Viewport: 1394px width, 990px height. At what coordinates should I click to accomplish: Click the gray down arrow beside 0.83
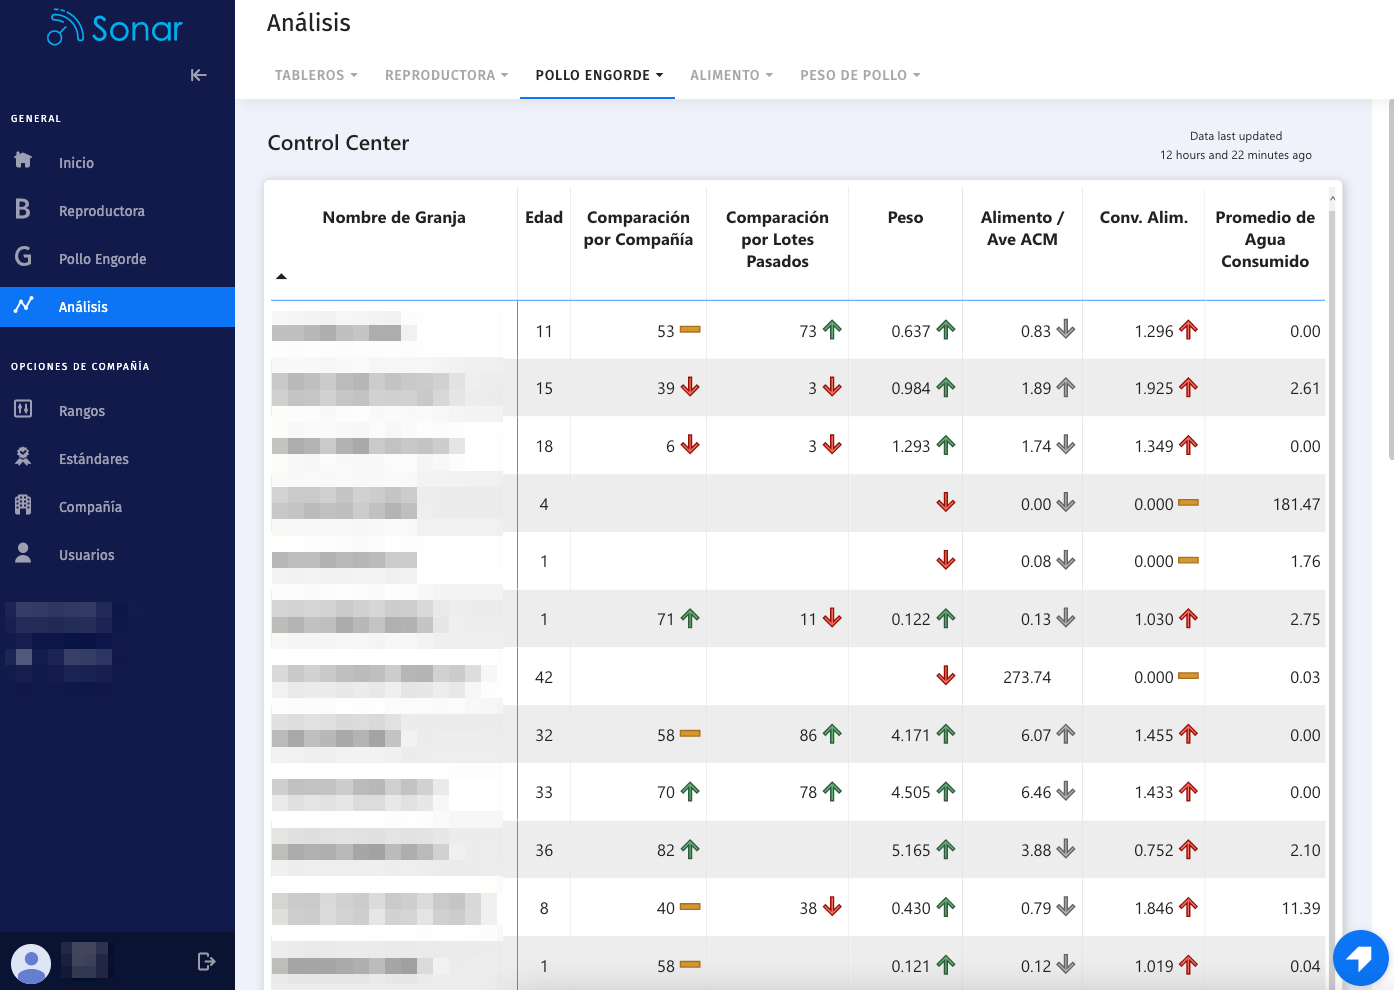coord(1066,329)
